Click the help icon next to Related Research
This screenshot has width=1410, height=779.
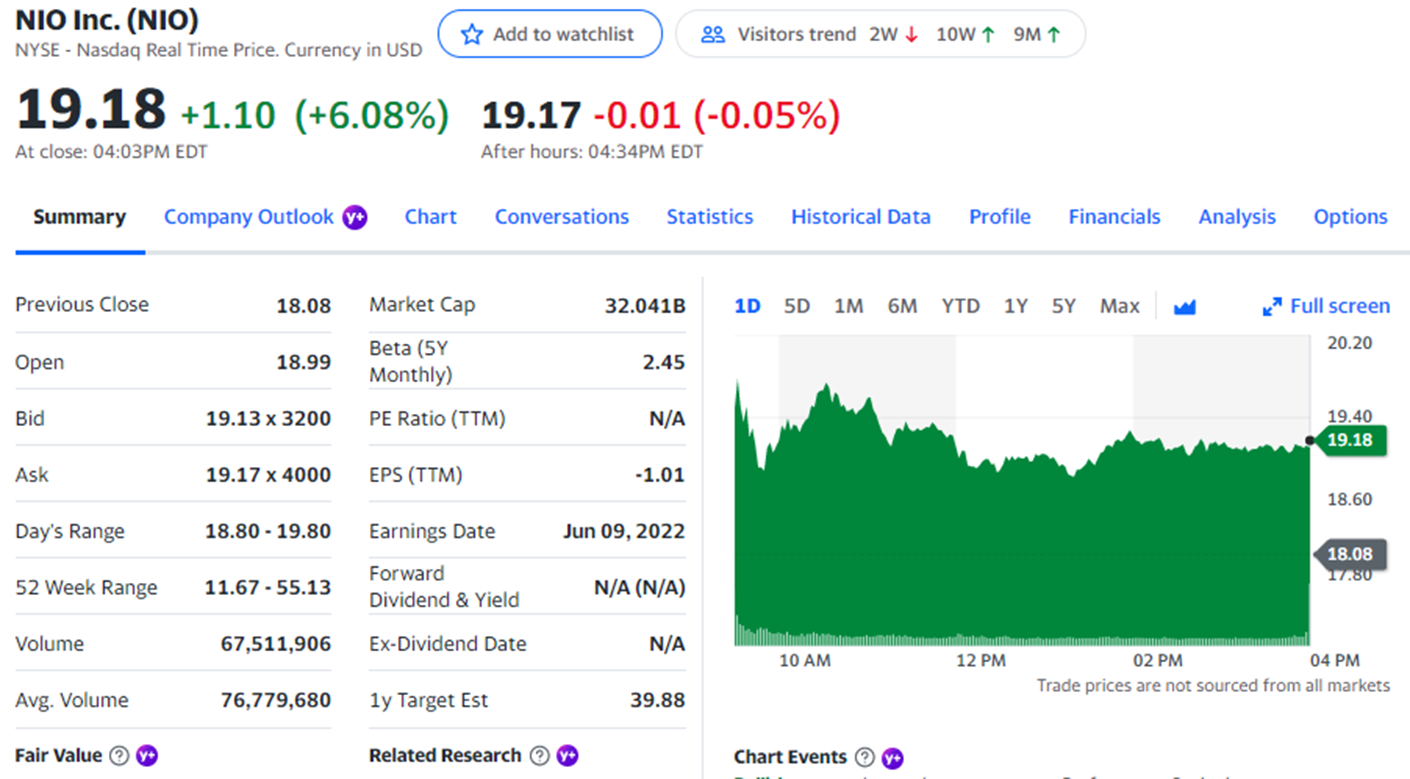point(539,755)
